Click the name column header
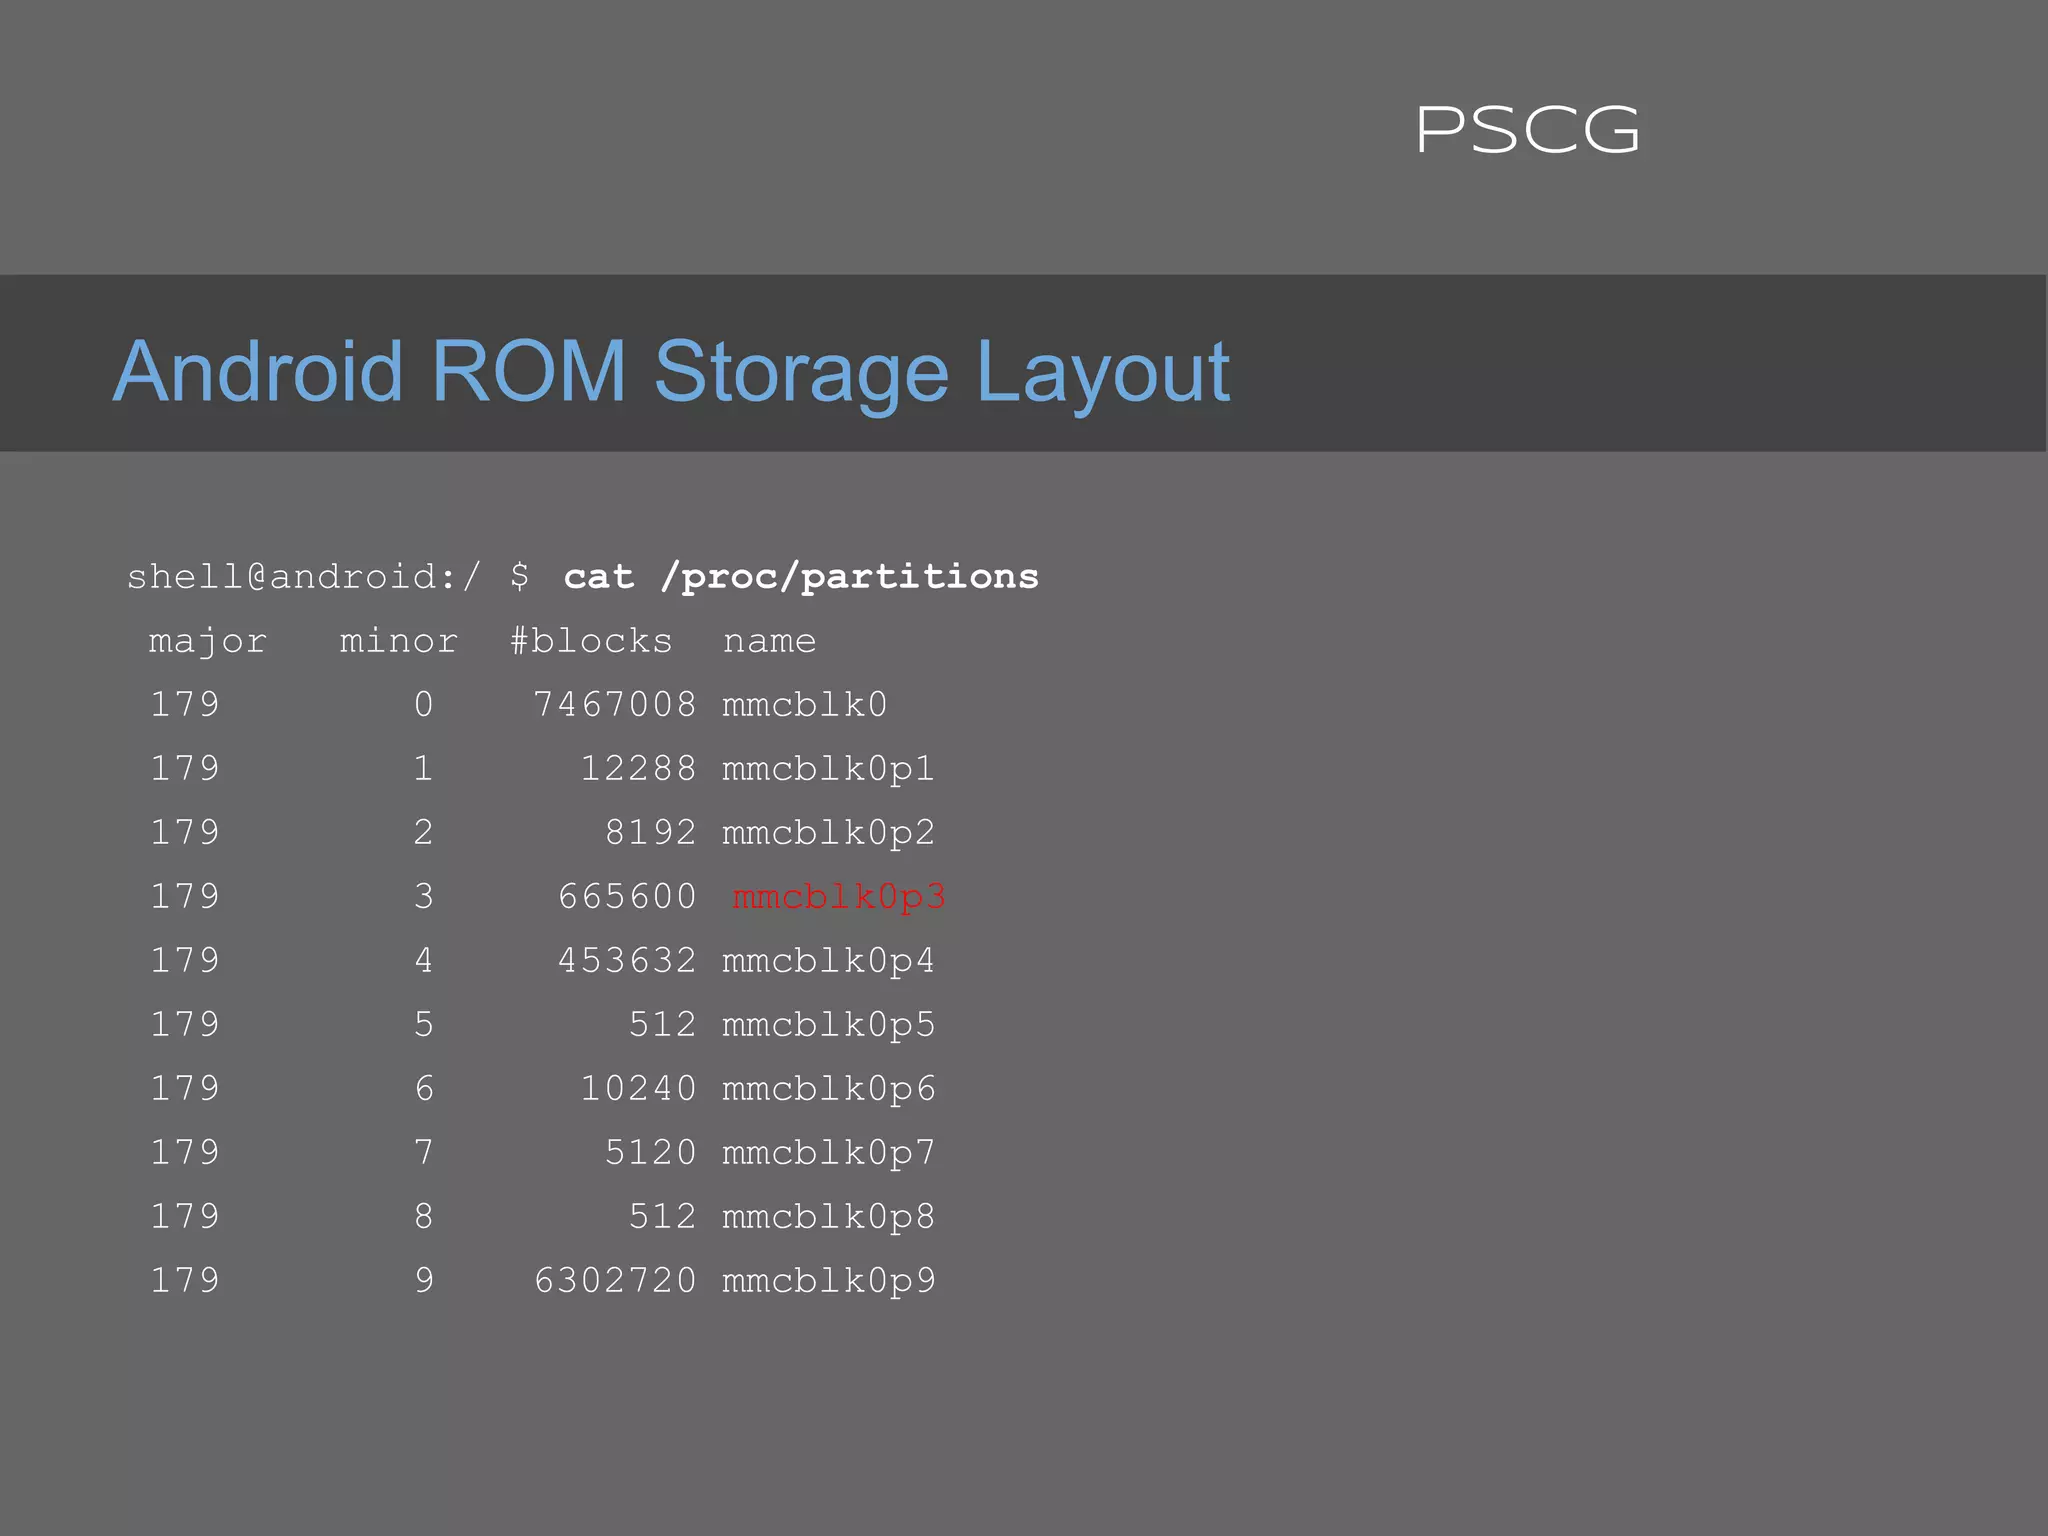The image size is (2048, 1536). tap(770, 641)
